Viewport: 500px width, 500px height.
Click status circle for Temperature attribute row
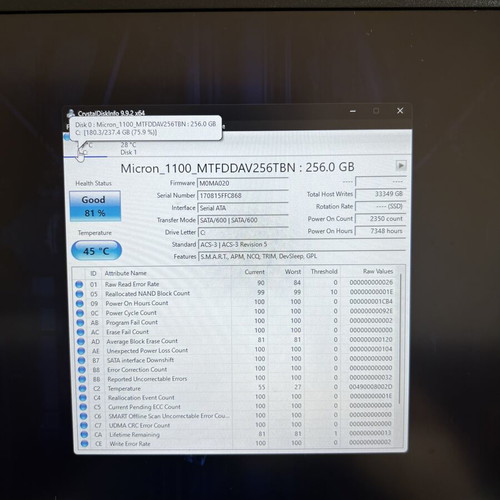click(83, 389)
